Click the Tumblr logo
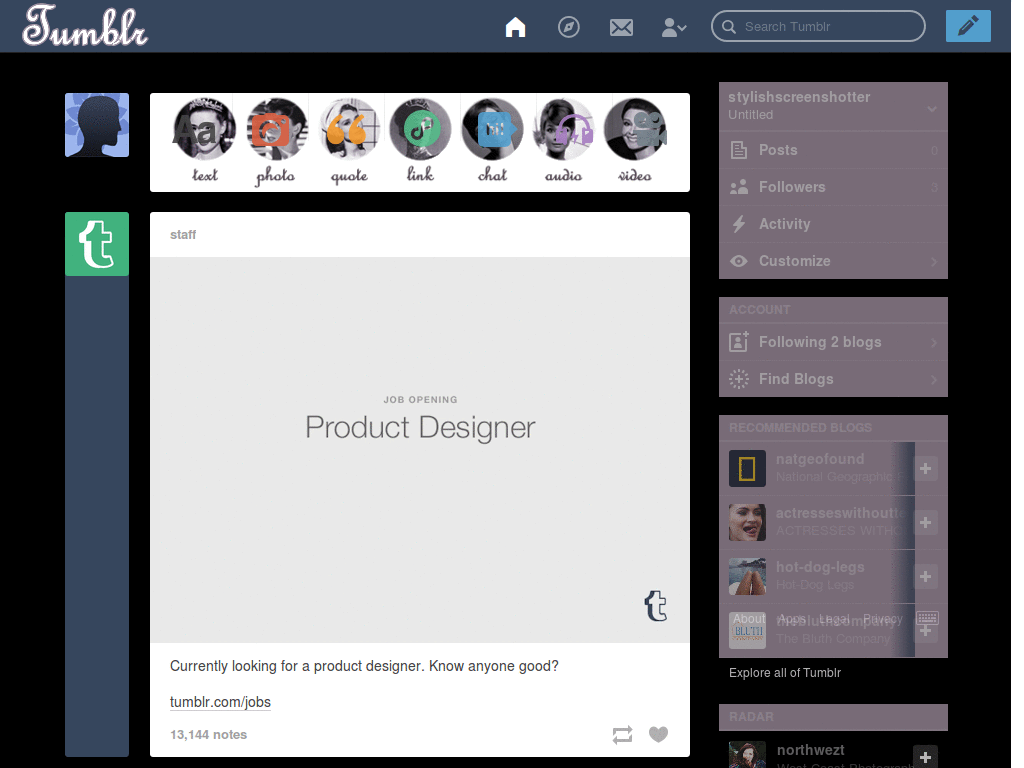 86,26
